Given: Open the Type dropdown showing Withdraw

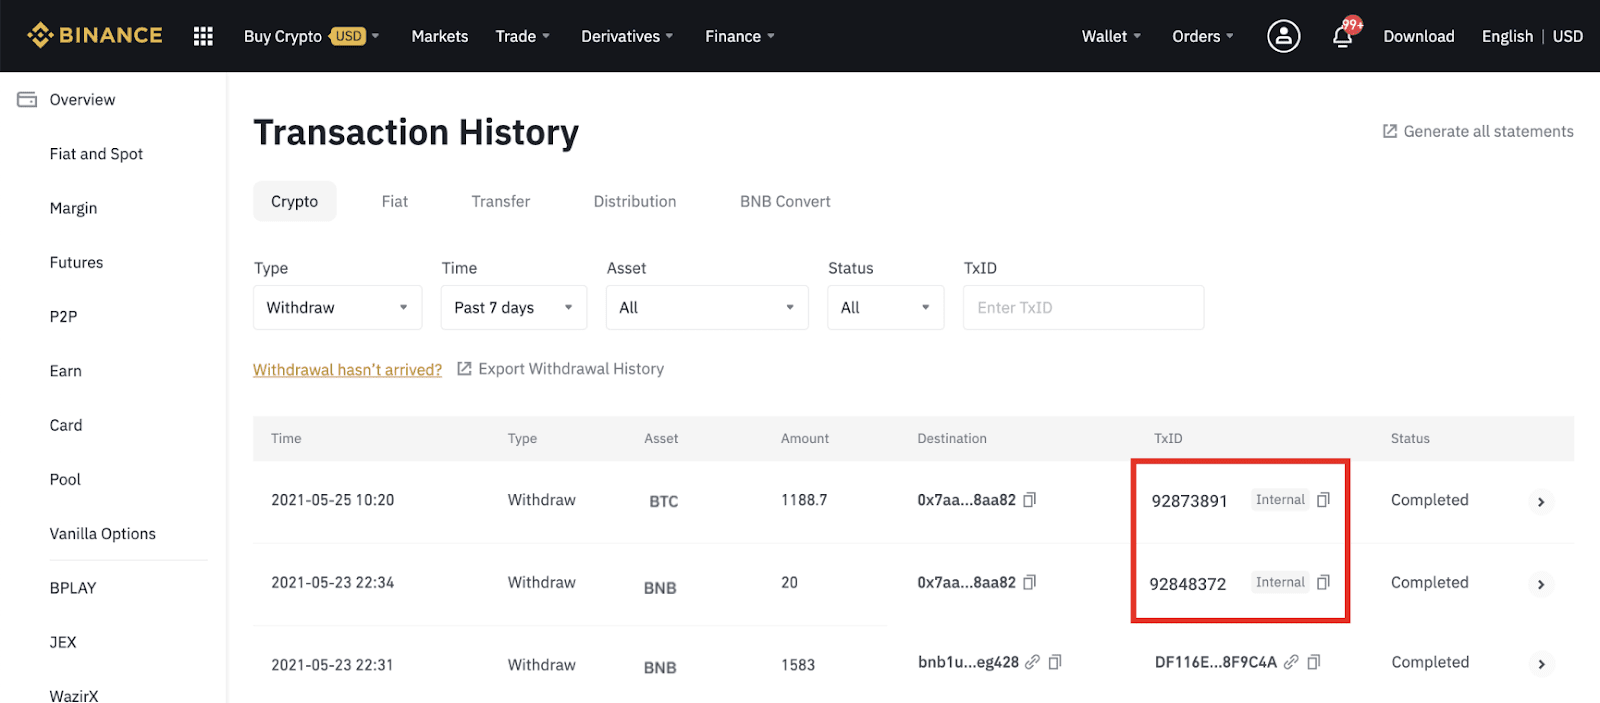Looking at the screenshot, I should pyautogui.click(x=338, y=308).
